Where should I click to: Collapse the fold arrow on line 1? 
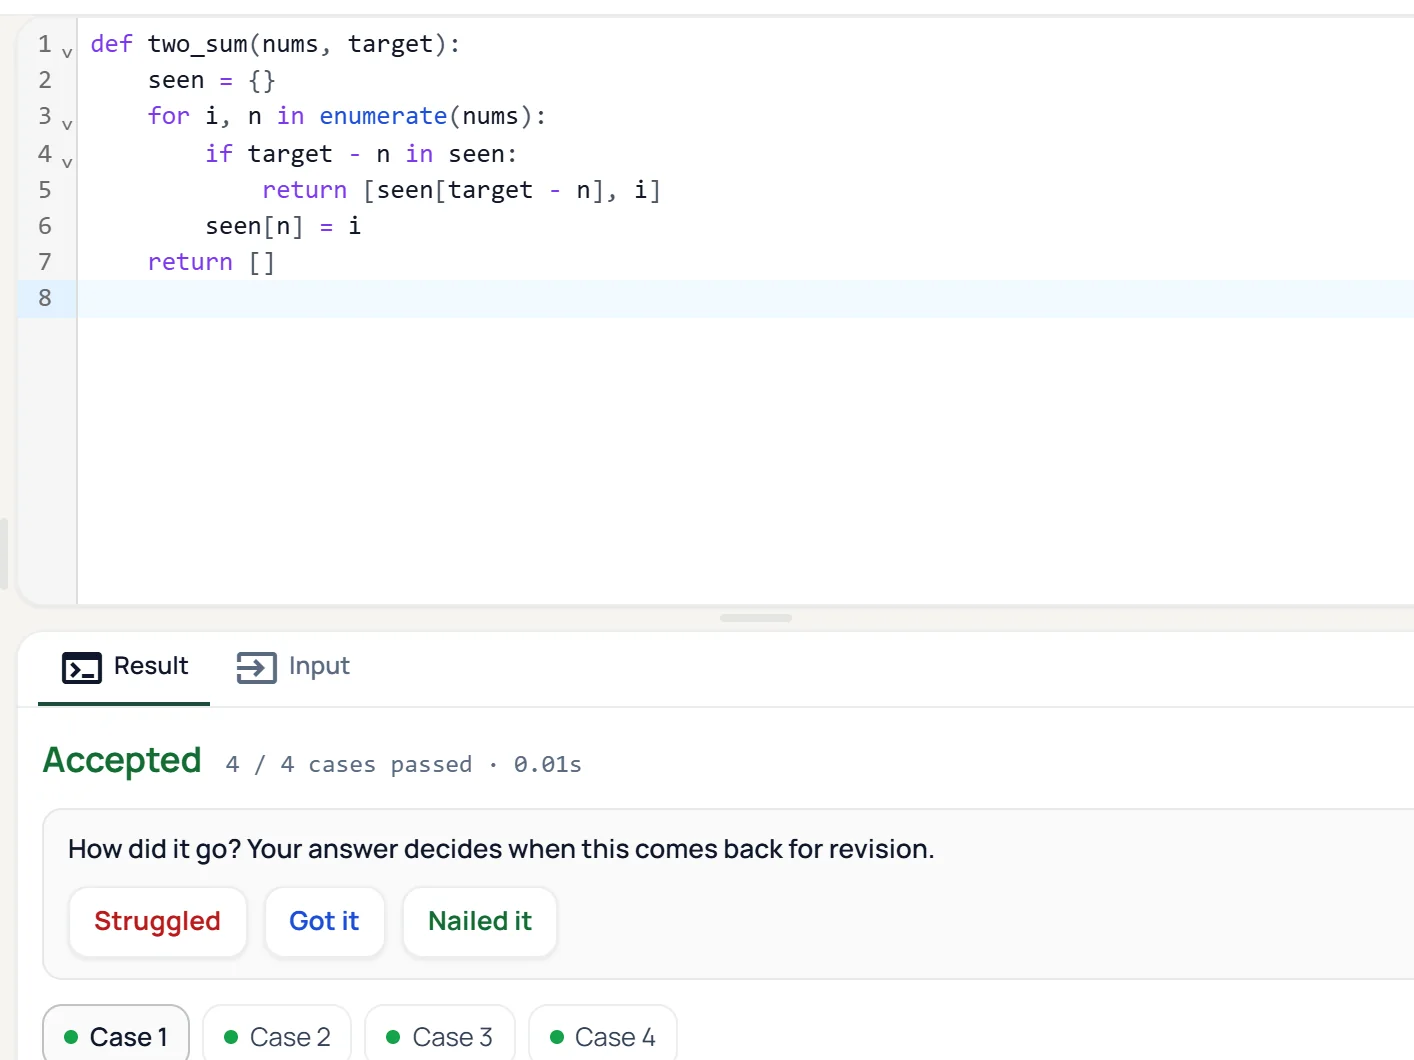67,53
